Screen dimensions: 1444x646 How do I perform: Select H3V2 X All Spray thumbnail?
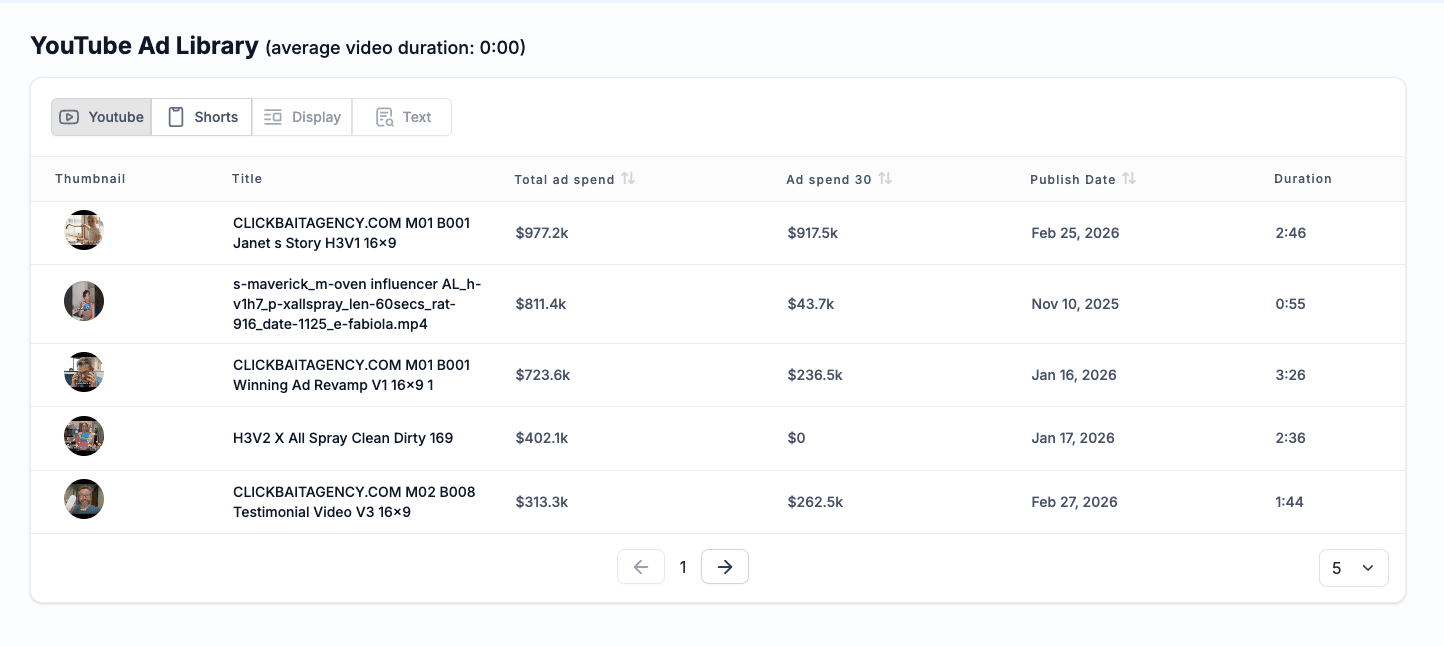coord(84,436)
